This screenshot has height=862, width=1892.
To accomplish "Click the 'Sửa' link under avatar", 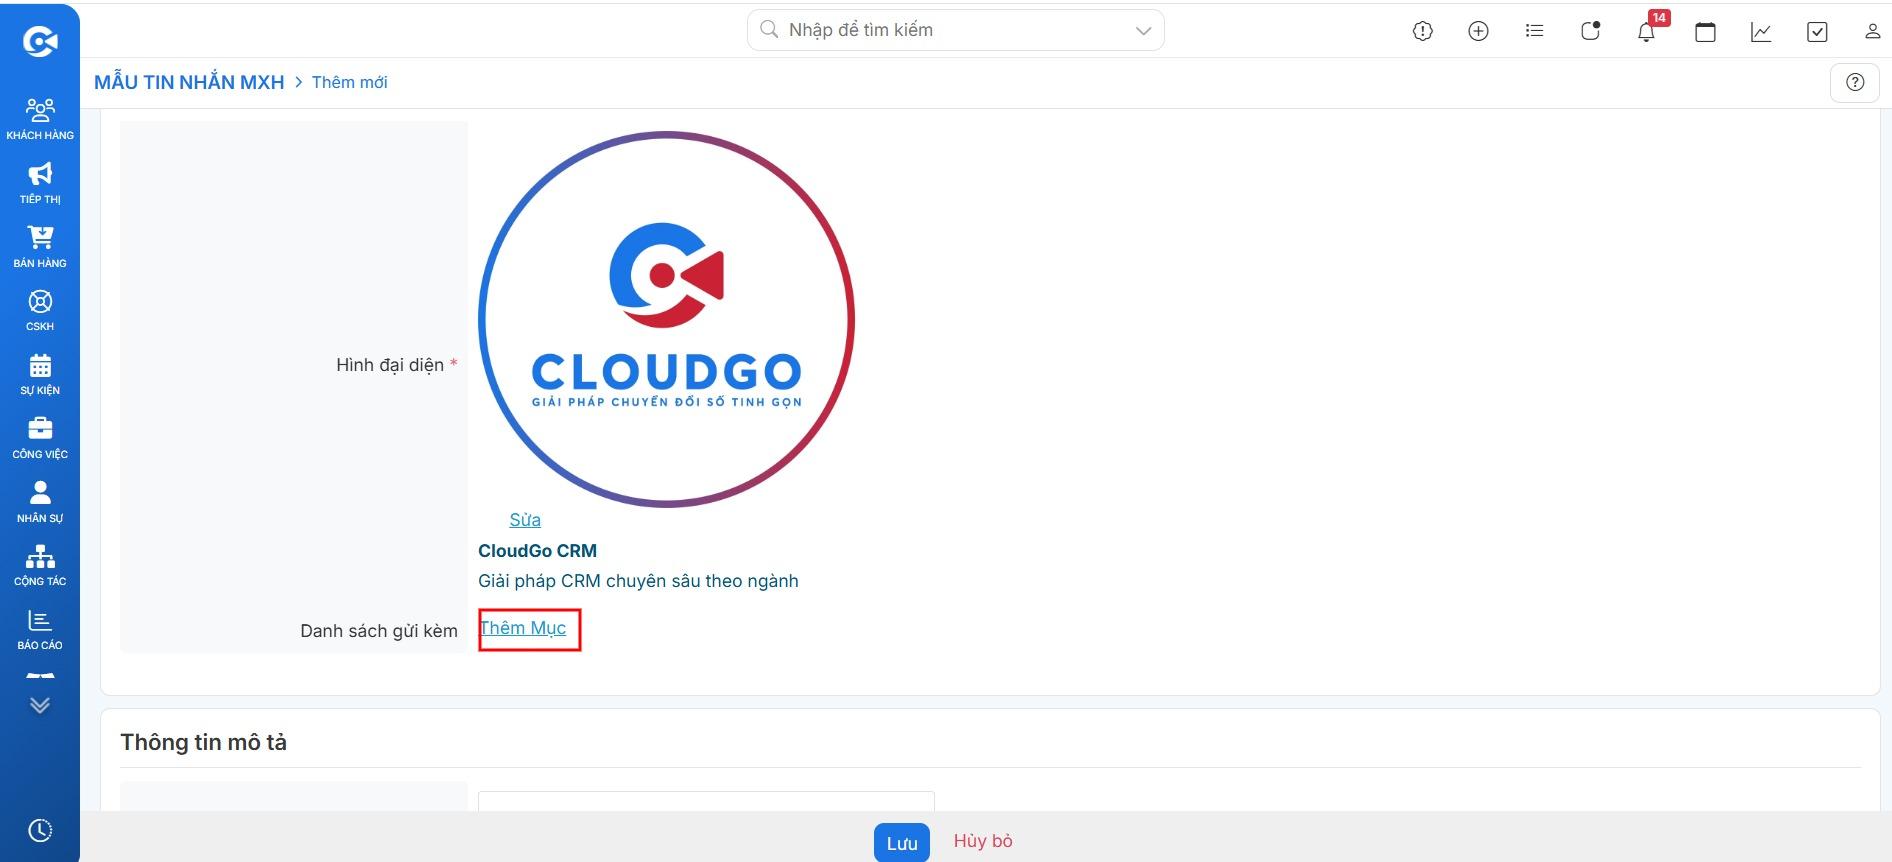I will click(x=525, y=520).
